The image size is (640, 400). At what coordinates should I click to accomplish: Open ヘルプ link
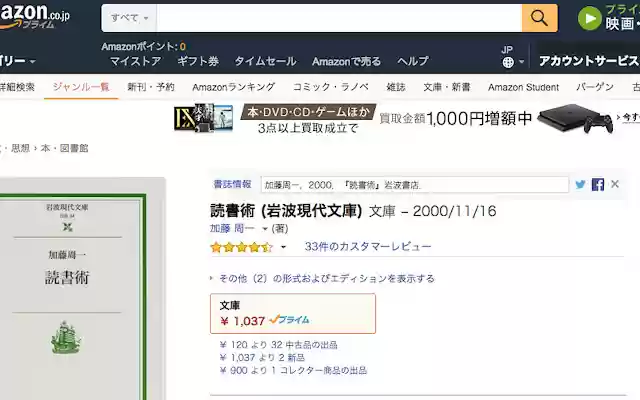click(413, 61)
